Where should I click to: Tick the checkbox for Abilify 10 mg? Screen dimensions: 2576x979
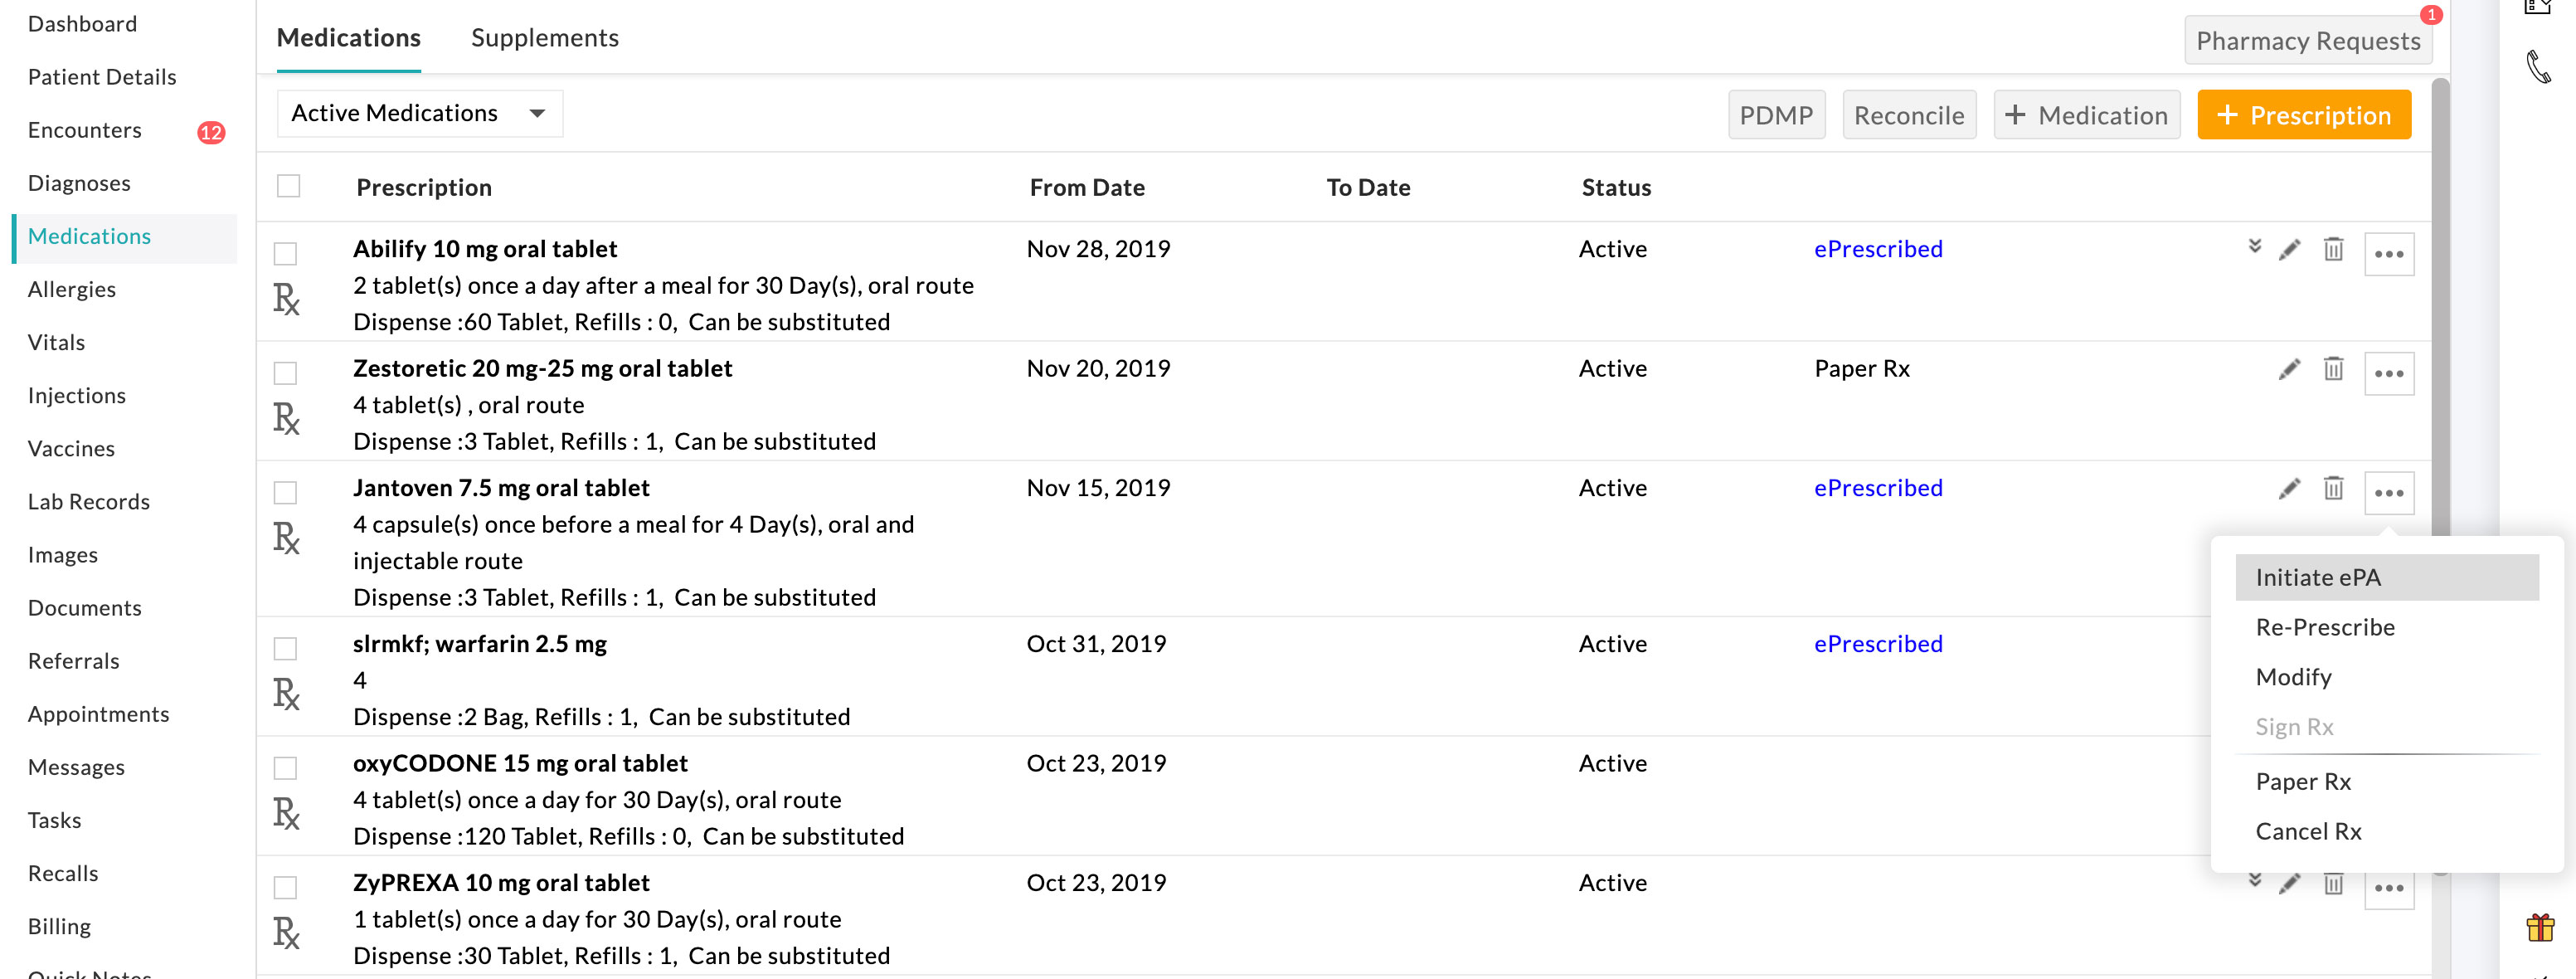click(x=286, y=254)
